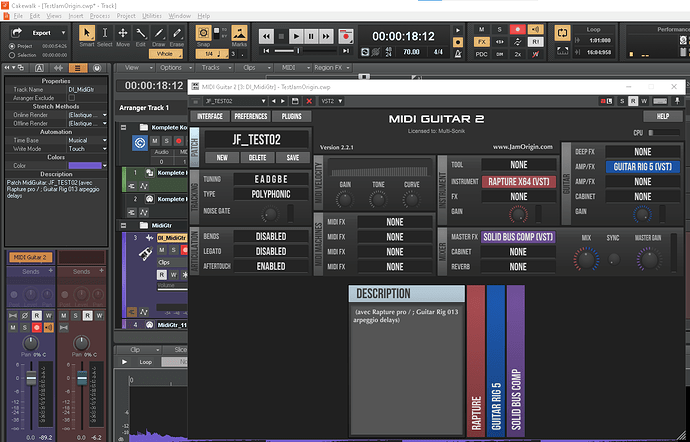This screenshot has width=690, height=442.
Task: Adjust the purple channel volume fader
Action: pos(31,378)
